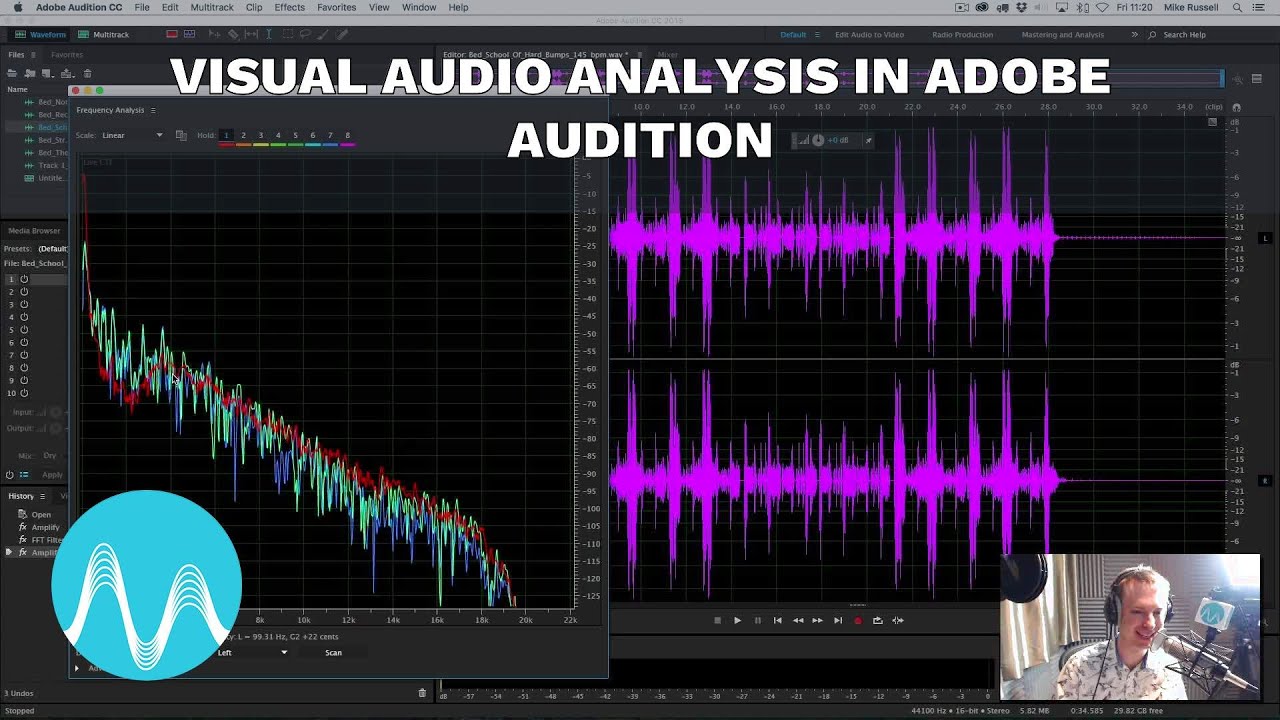
Task: Expand the Advanced options triangle
Action: click(x=77, y=668)
